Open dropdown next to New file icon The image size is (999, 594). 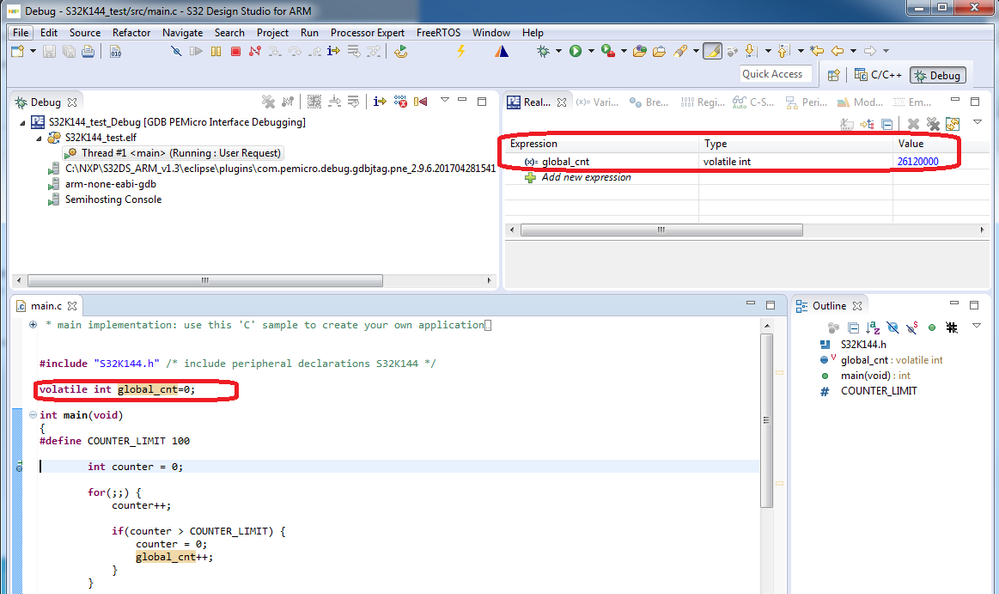pos(32,51)
